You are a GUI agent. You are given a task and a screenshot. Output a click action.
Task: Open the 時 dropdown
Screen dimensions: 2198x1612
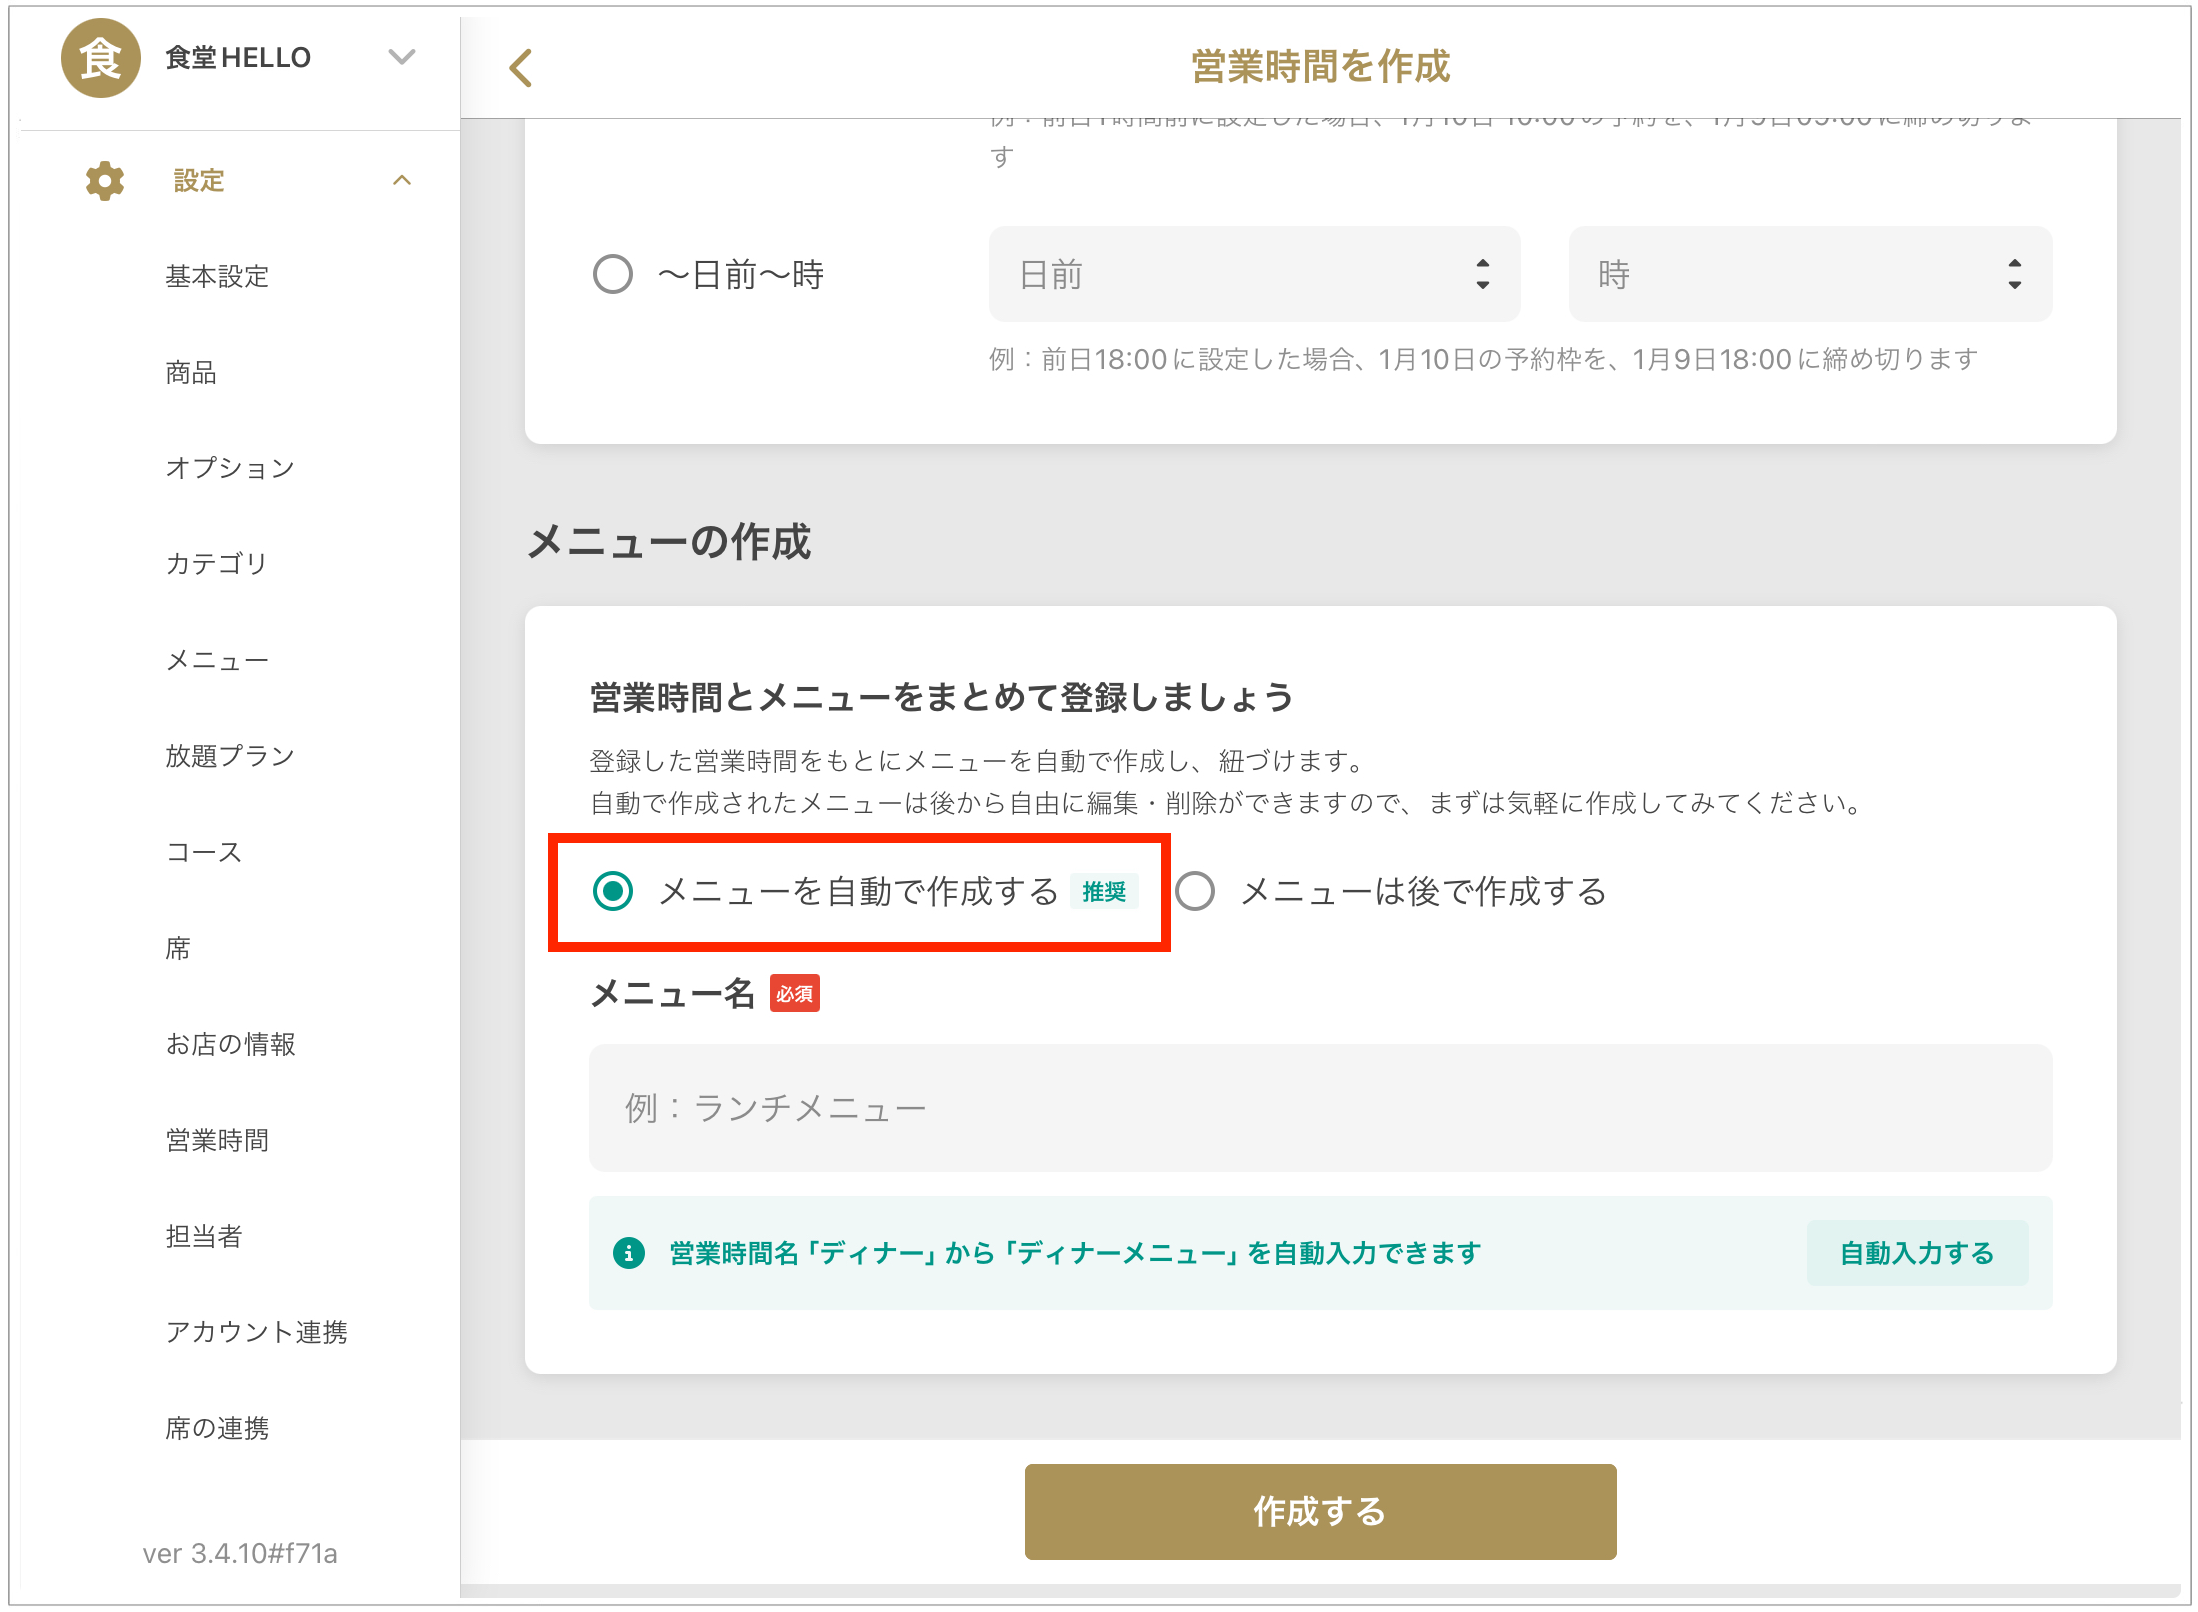[1810, 274]
